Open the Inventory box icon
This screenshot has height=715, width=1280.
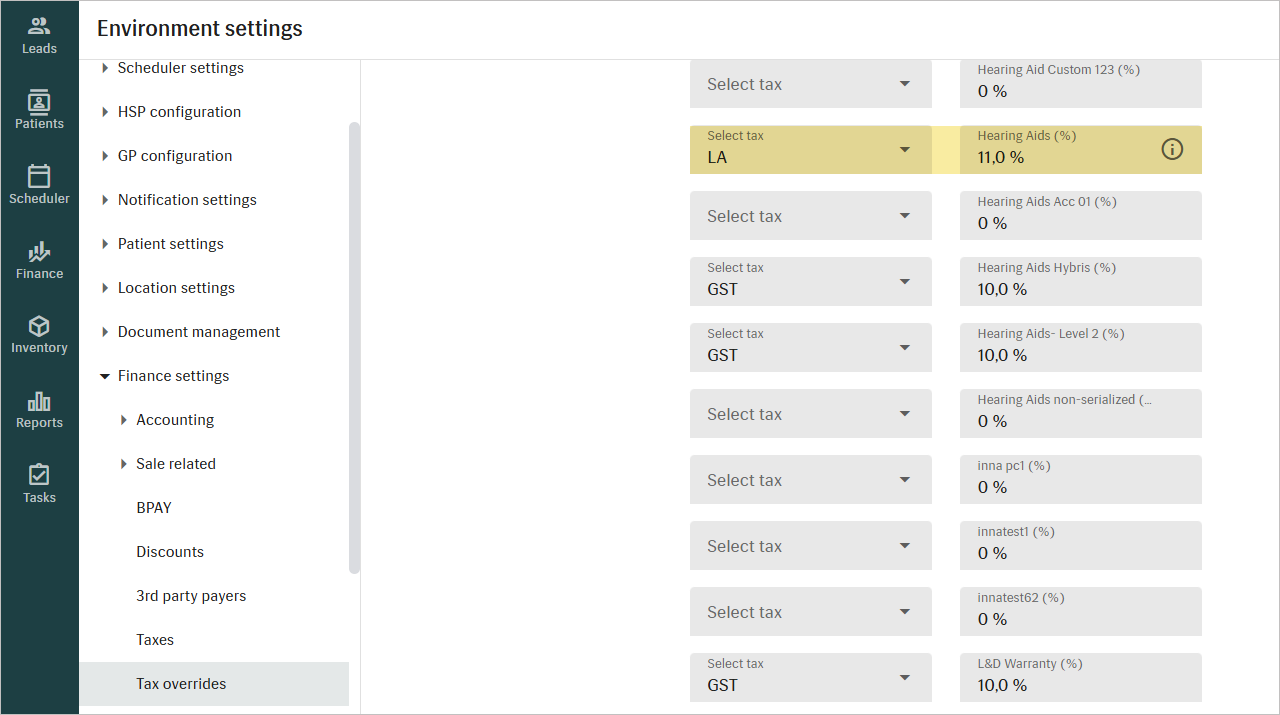[39, 327]
